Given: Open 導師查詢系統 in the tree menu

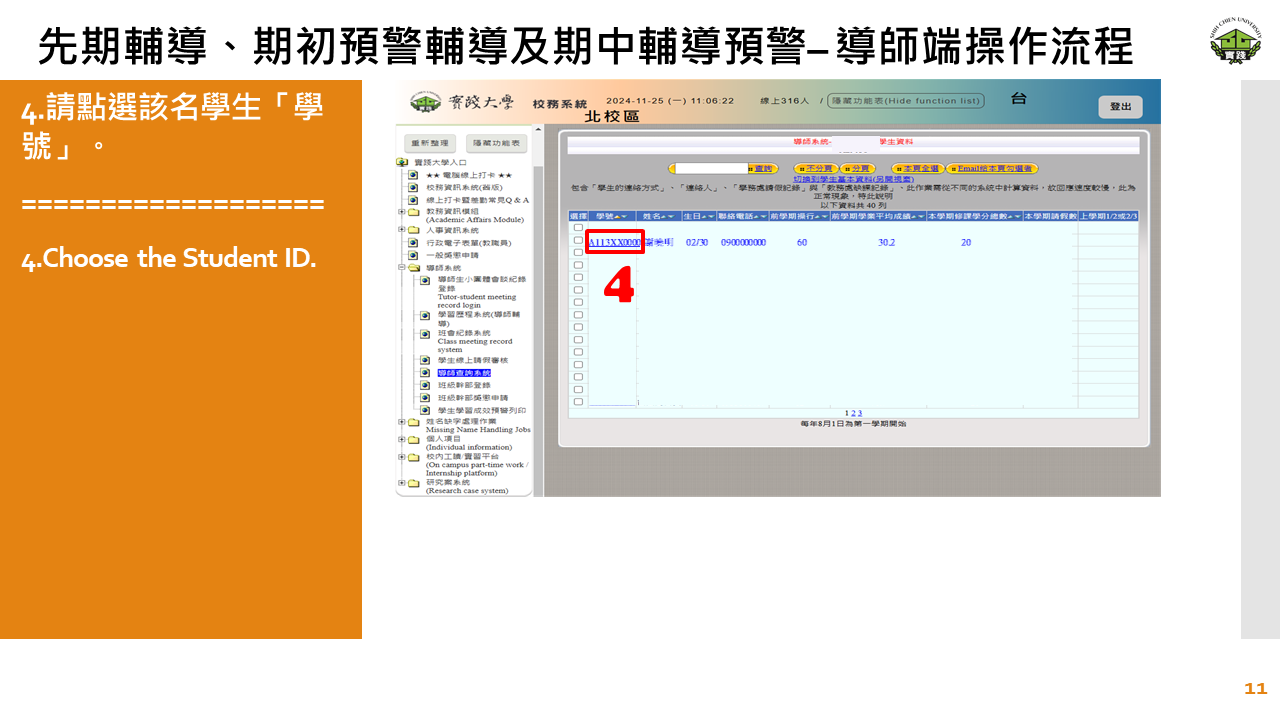Looking at the screenshot, I should tap(464, 373).
